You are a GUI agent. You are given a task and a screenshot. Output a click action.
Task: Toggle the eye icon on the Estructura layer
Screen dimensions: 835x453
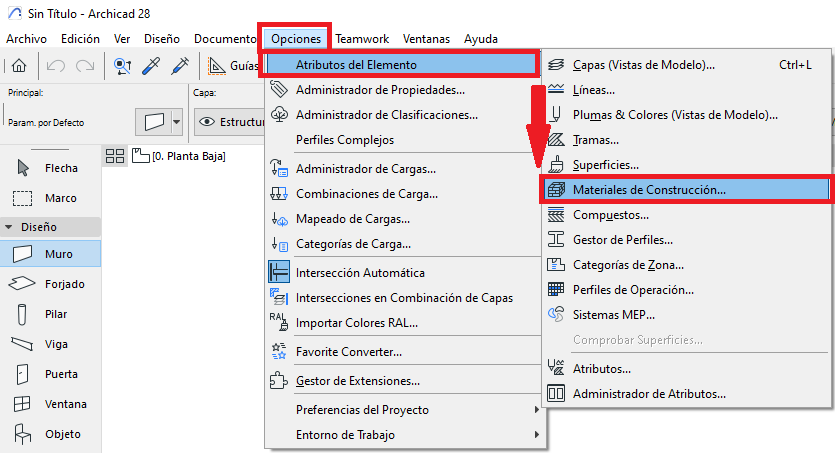point(208,122)
